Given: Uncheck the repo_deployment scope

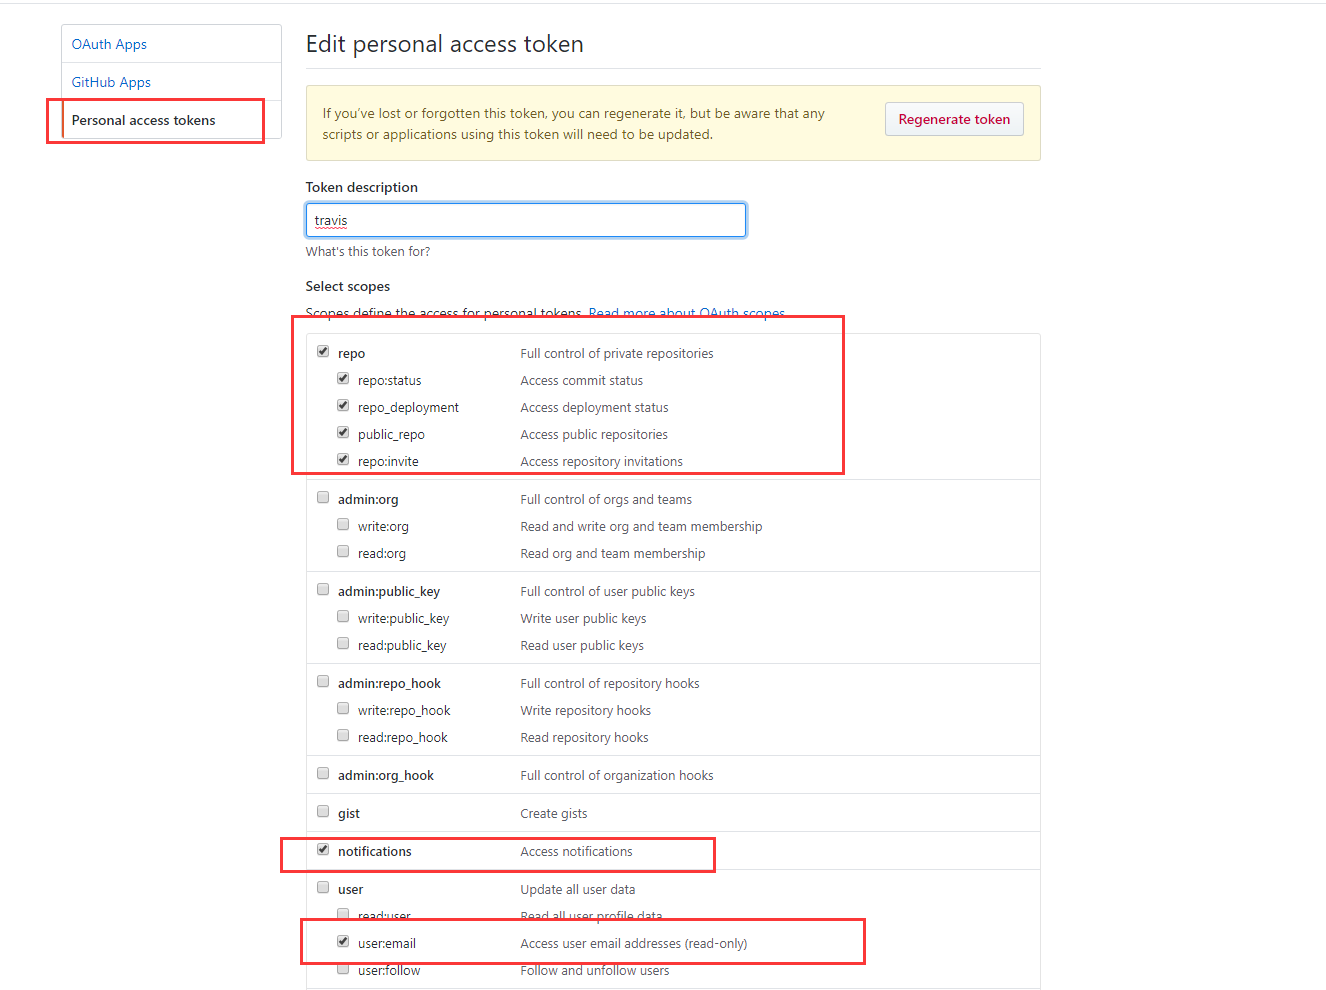Looking at the screenshot, I should point(343,406).
